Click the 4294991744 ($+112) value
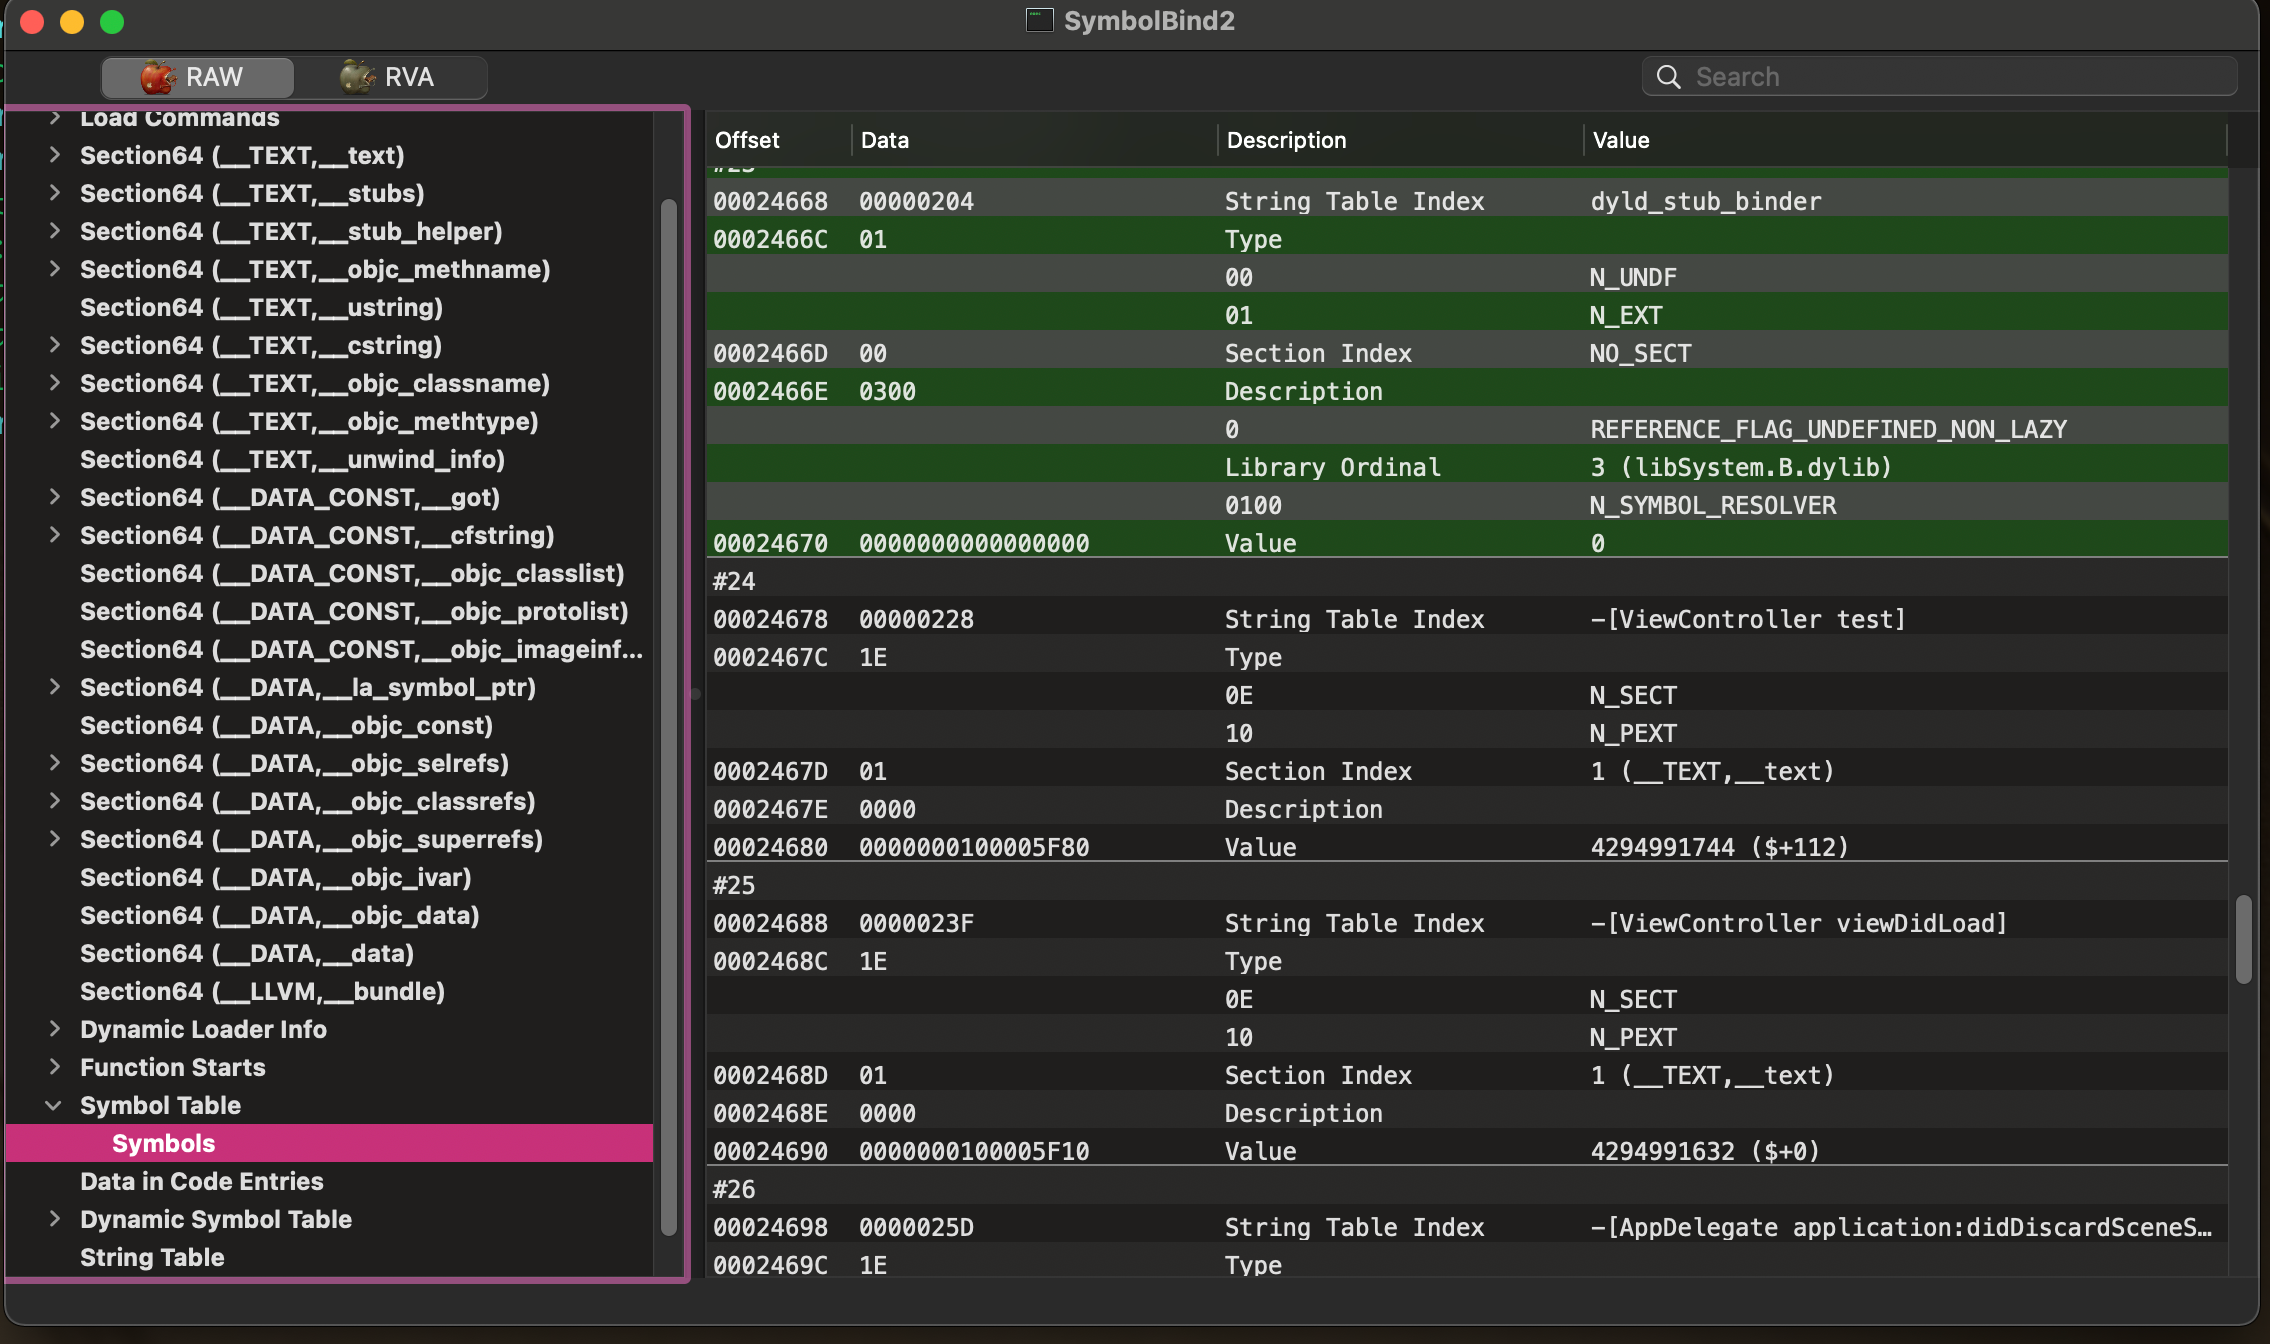Image resolution: width=2270 pixels, height=1344 pixels. [x=1720, y=847]
